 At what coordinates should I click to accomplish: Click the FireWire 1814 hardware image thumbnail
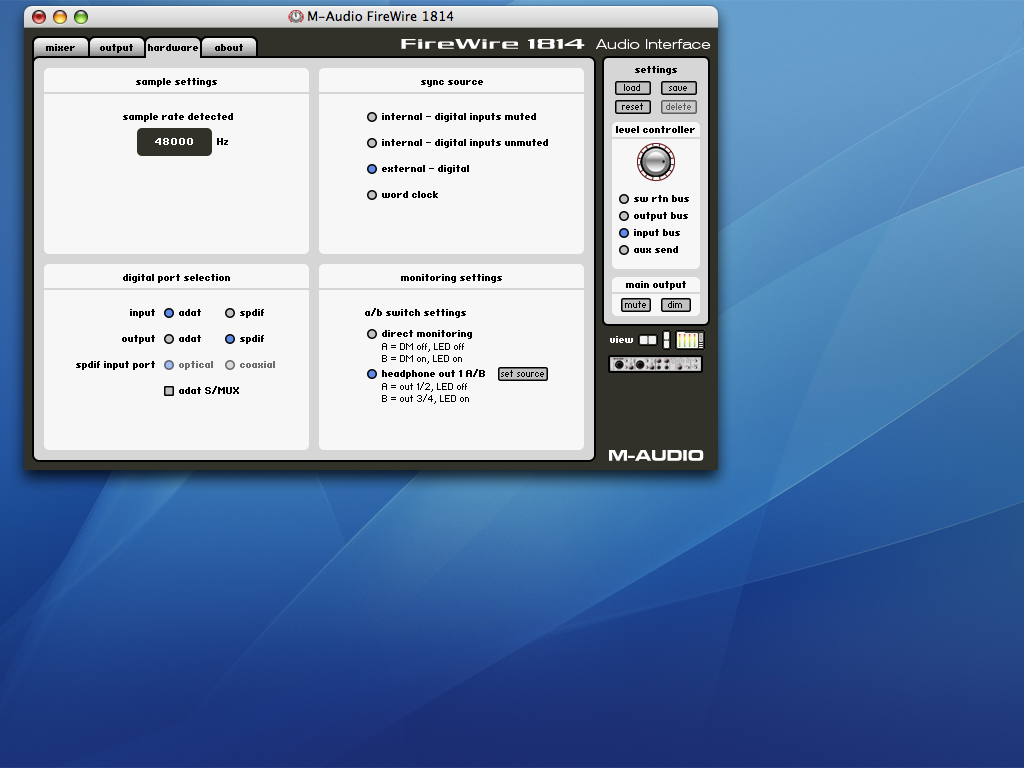pyautogui.click(x=655, y=364)
